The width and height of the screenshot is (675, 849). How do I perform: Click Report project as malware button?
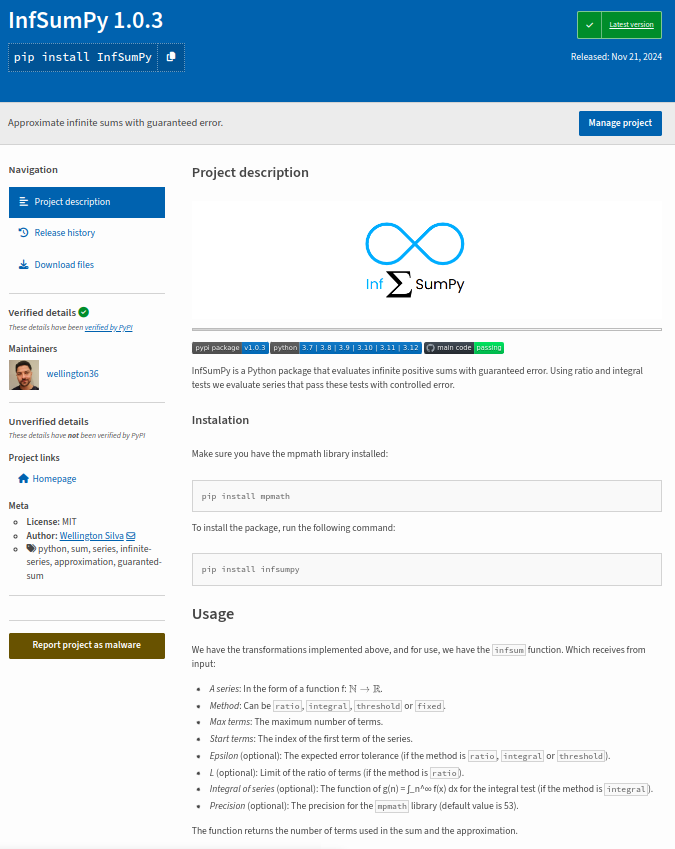[x=87, y=645]
